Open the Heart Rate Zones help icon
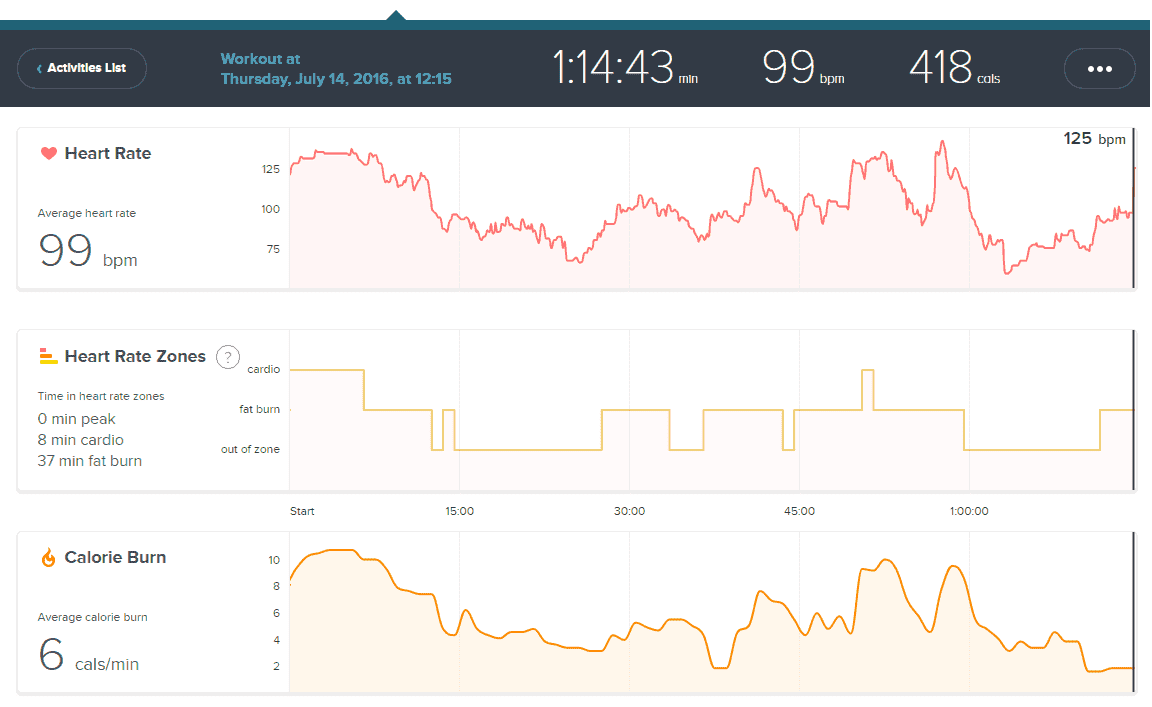The image size is (1152, 707). tap(228, 356)
